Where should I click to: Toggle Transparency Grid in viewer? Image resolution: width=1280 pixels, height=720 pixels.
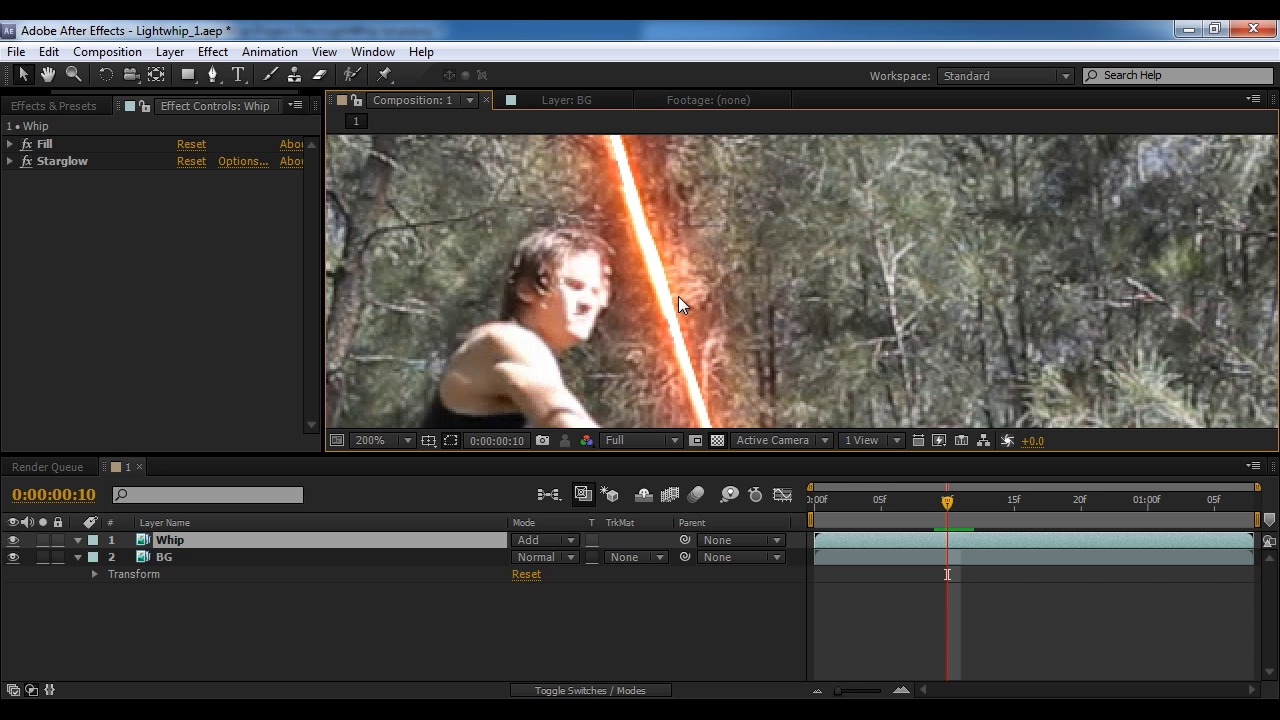pyautogui.click(x=717, y=440)
